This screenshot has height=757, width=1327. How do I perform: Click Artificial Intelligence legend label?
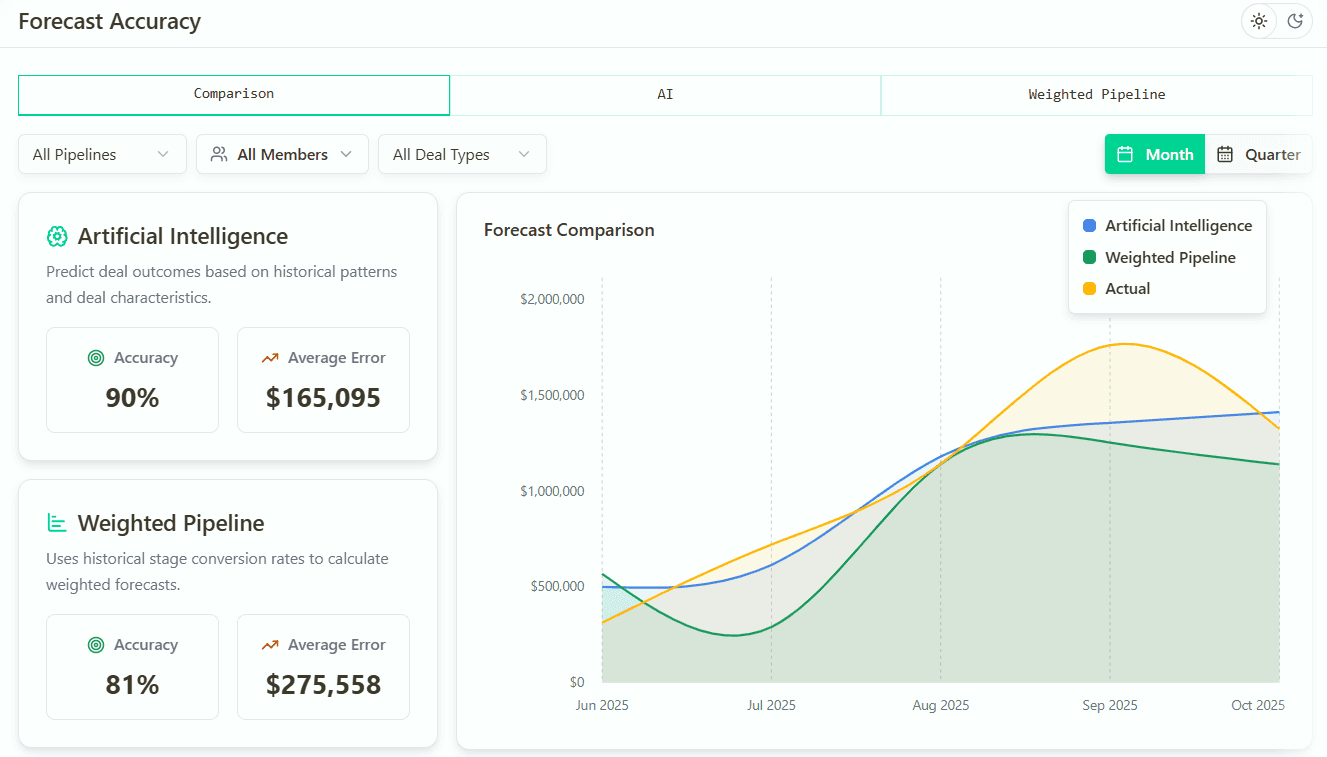point(1178,226)
